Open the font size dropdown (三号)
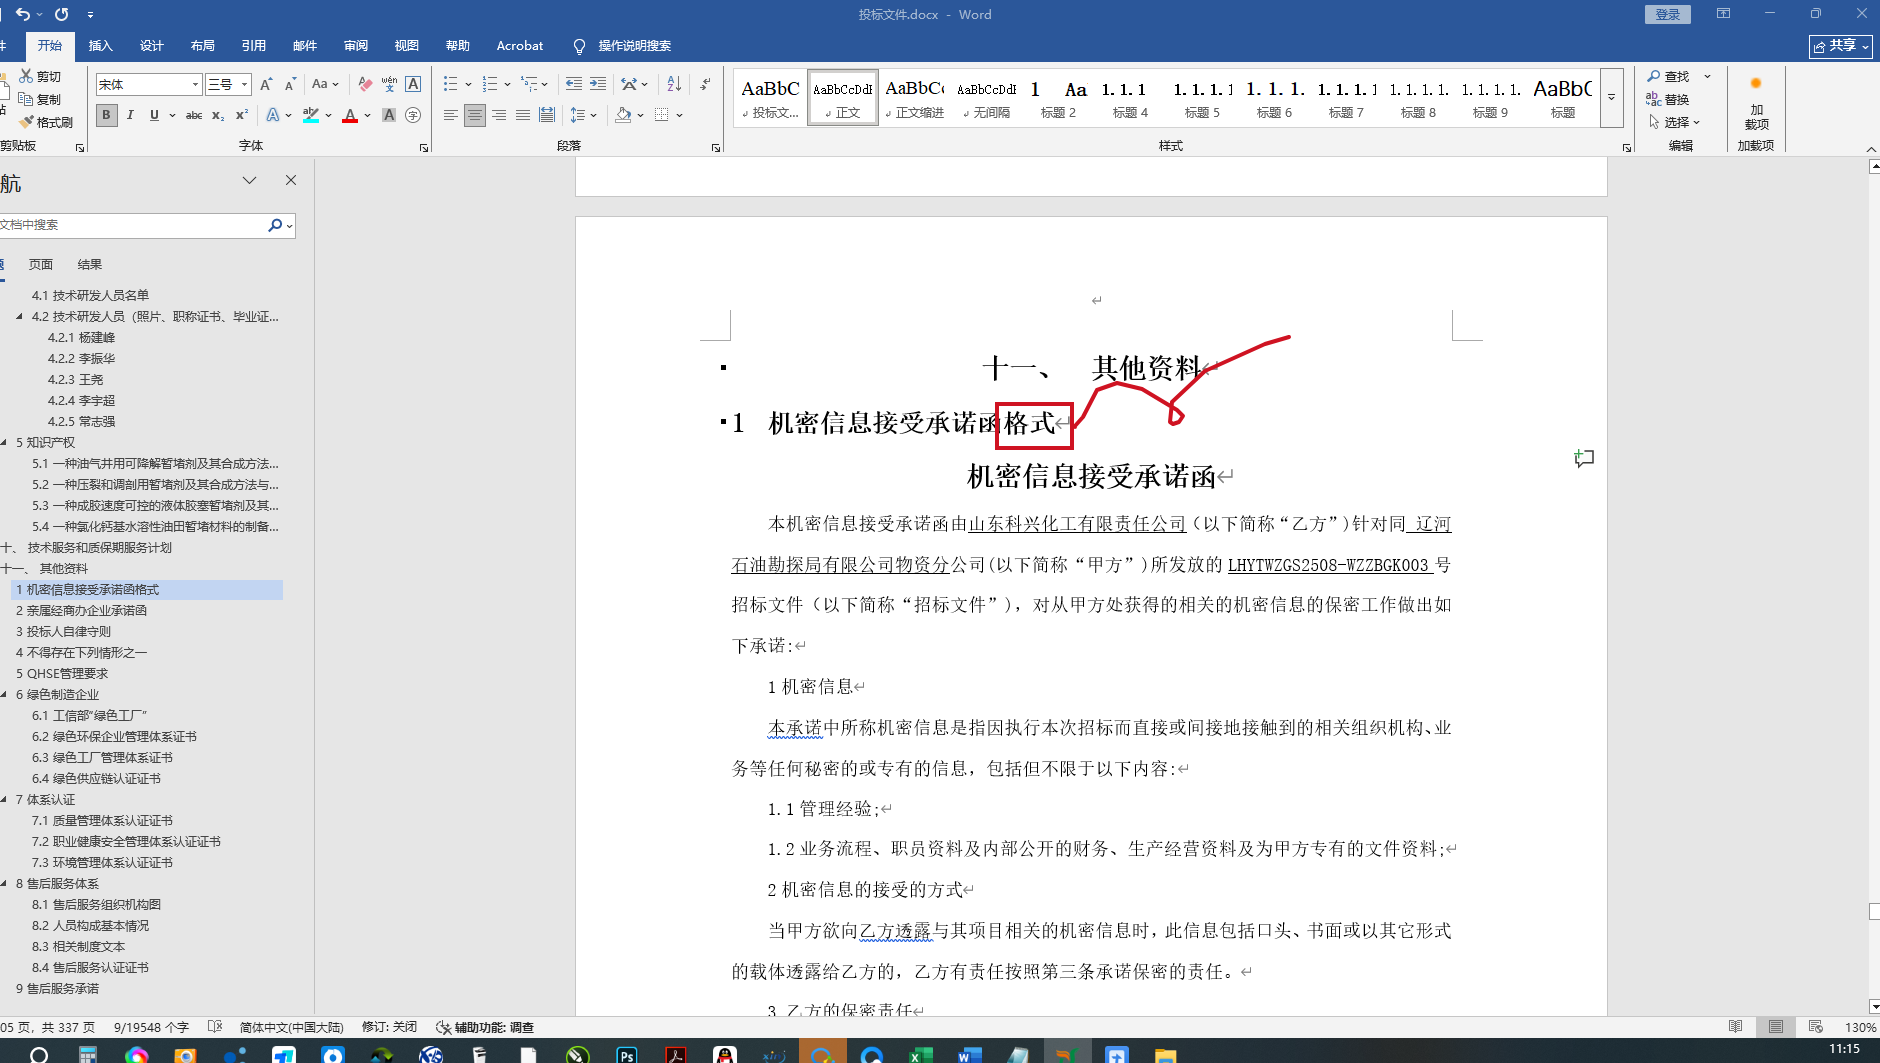 [244, 85]
